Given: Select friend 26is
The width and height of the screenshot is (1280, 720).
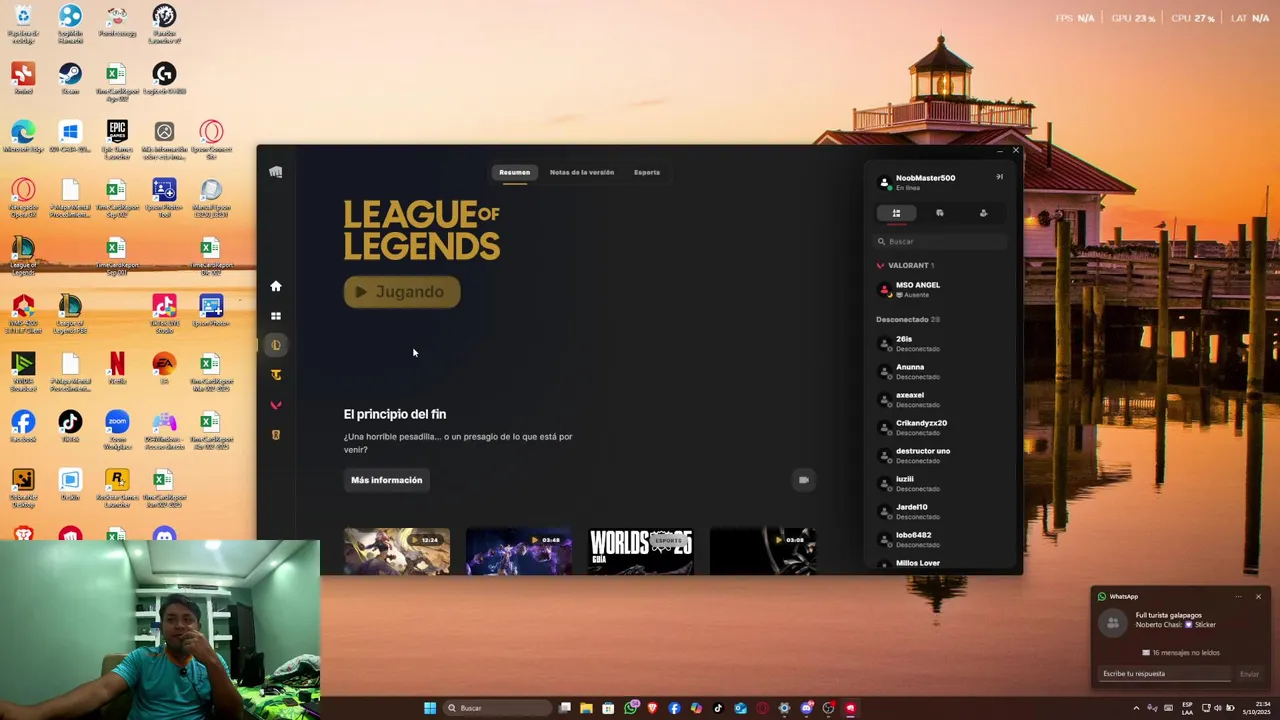Looking at the screenshot, I should pyautogui.click(x=940, y=343).
